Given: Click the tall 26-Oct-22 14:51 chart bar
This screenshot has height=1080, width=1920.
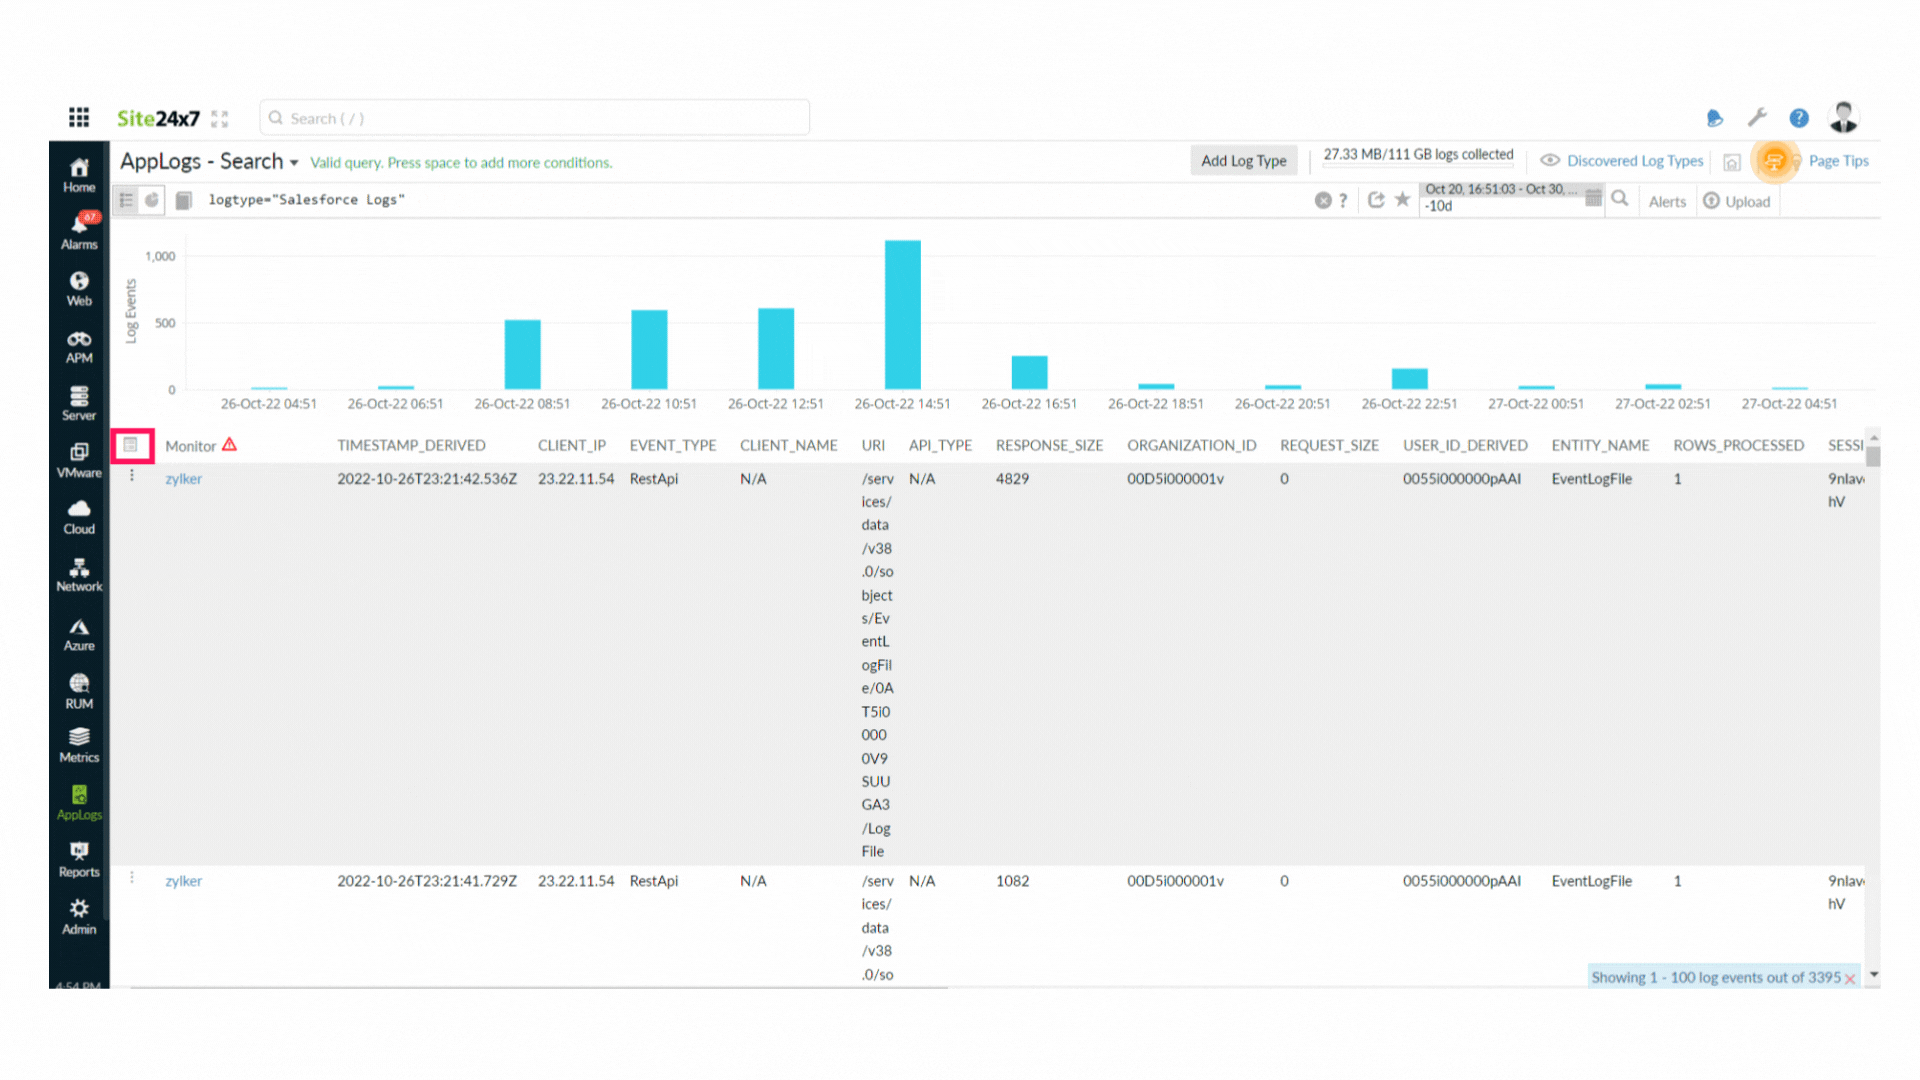Looking at the screenshot, I should click(902, 314).
